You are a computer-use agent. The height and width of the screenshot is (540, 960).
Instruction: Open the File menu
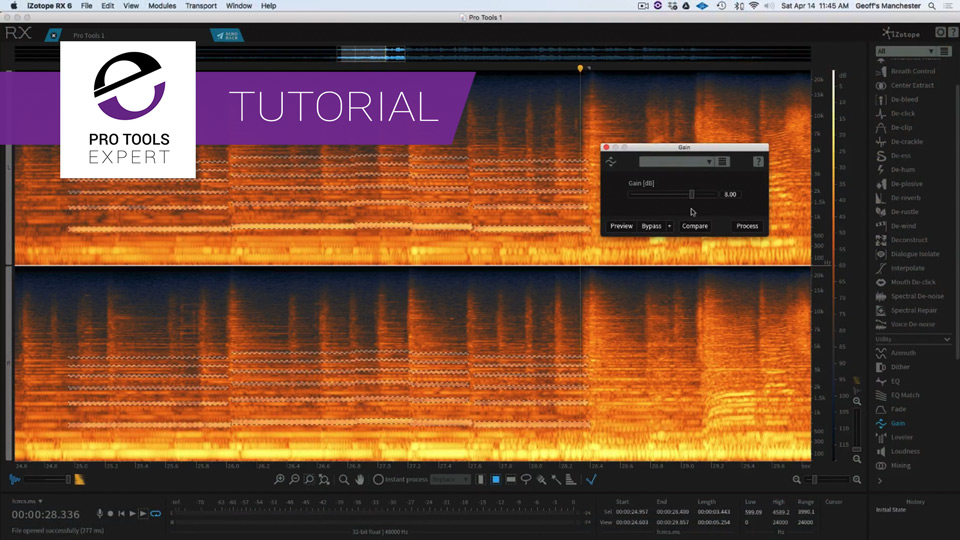[86, 6]
